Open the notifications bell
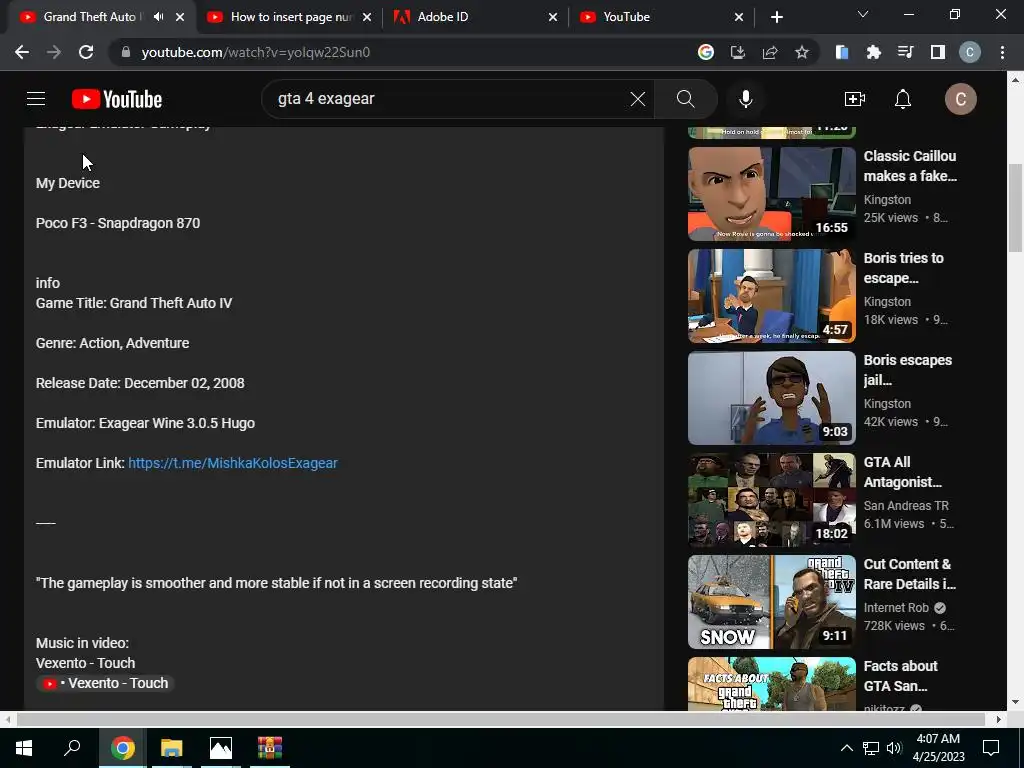 pyautogui.click(x=903, y=99)
